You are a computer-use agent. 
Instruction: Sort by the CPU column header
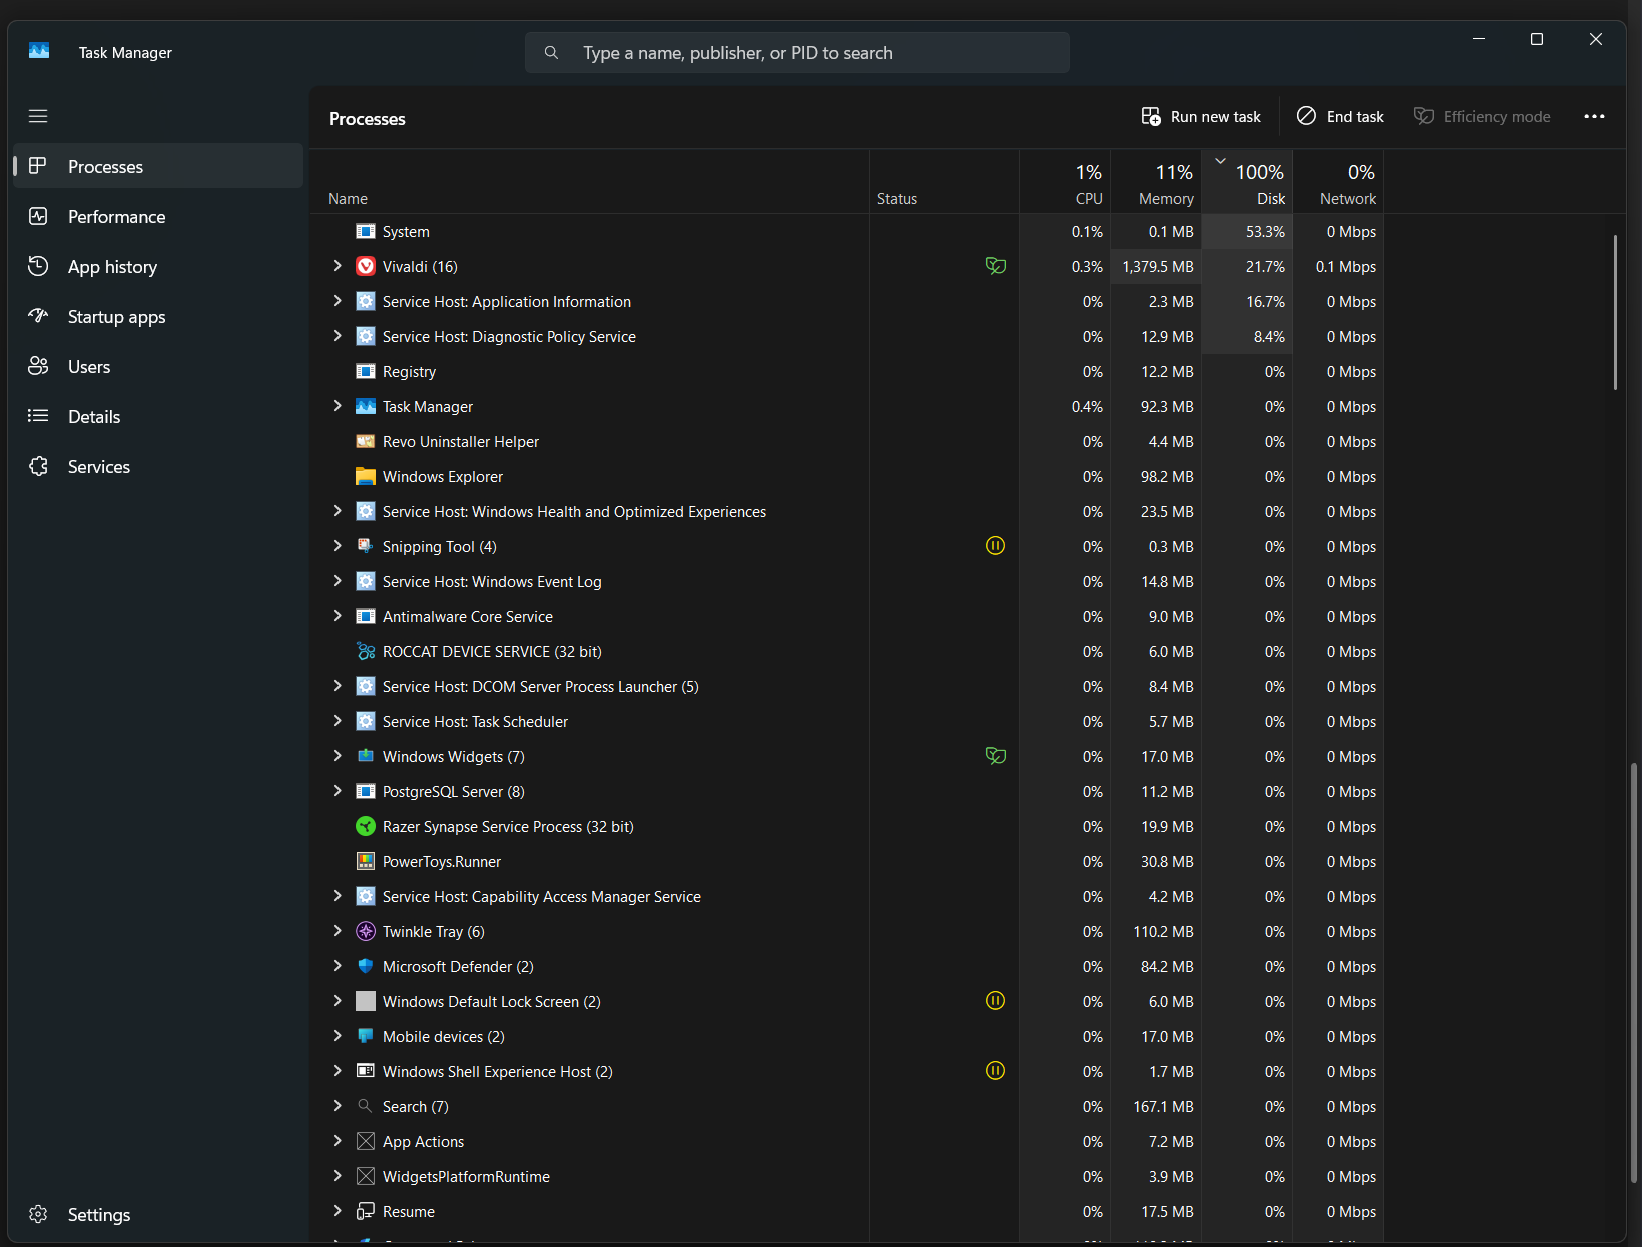pyautogui.click(x=1065, y=182)
